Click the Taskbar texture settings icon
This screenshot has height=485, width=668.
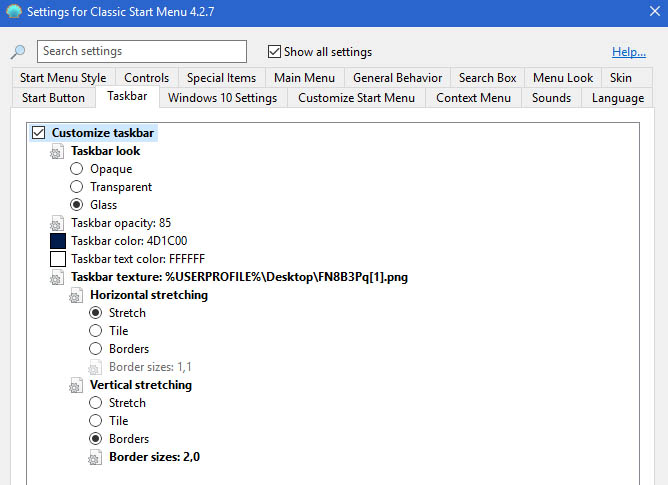point(58,278)
